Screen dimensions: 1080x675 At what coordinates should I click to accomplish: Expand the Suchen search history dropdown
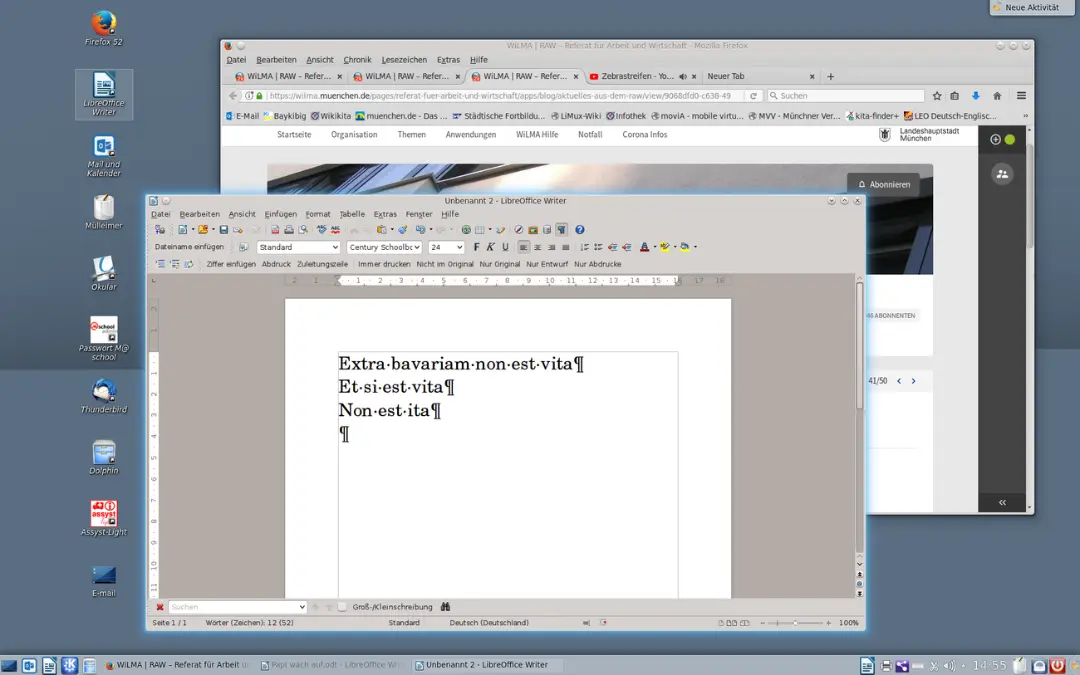point(302,607)
